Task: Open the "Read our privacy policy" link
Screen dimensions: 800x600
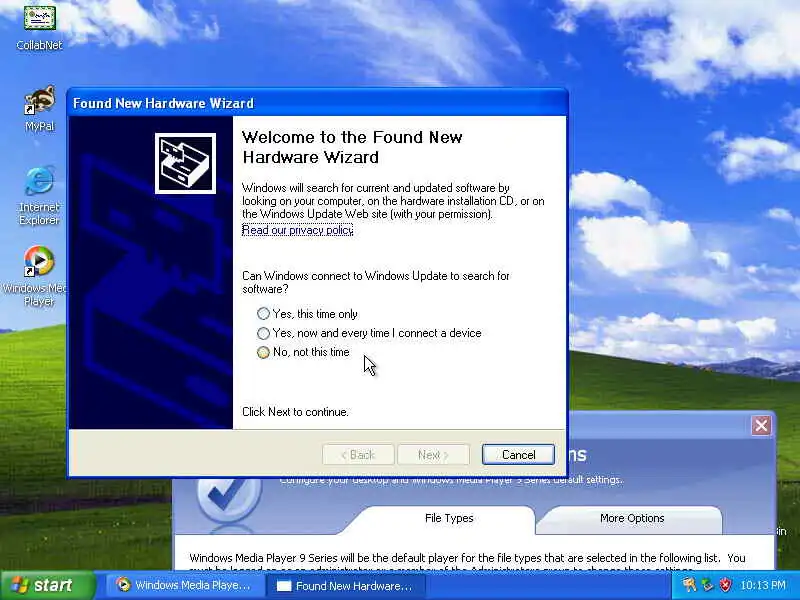Action: point(297,230)
